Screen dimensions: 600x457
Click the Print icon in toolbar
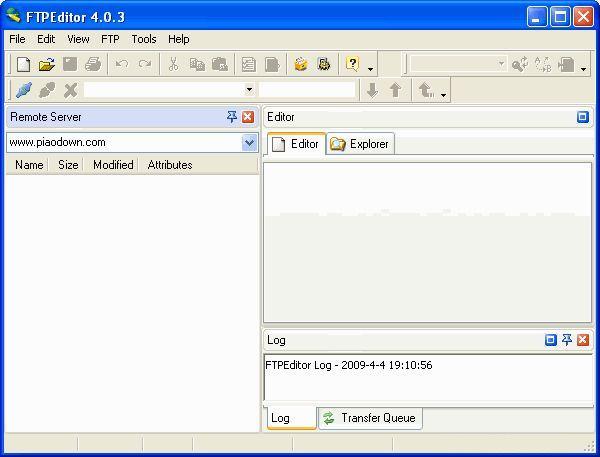pos(93,65)
